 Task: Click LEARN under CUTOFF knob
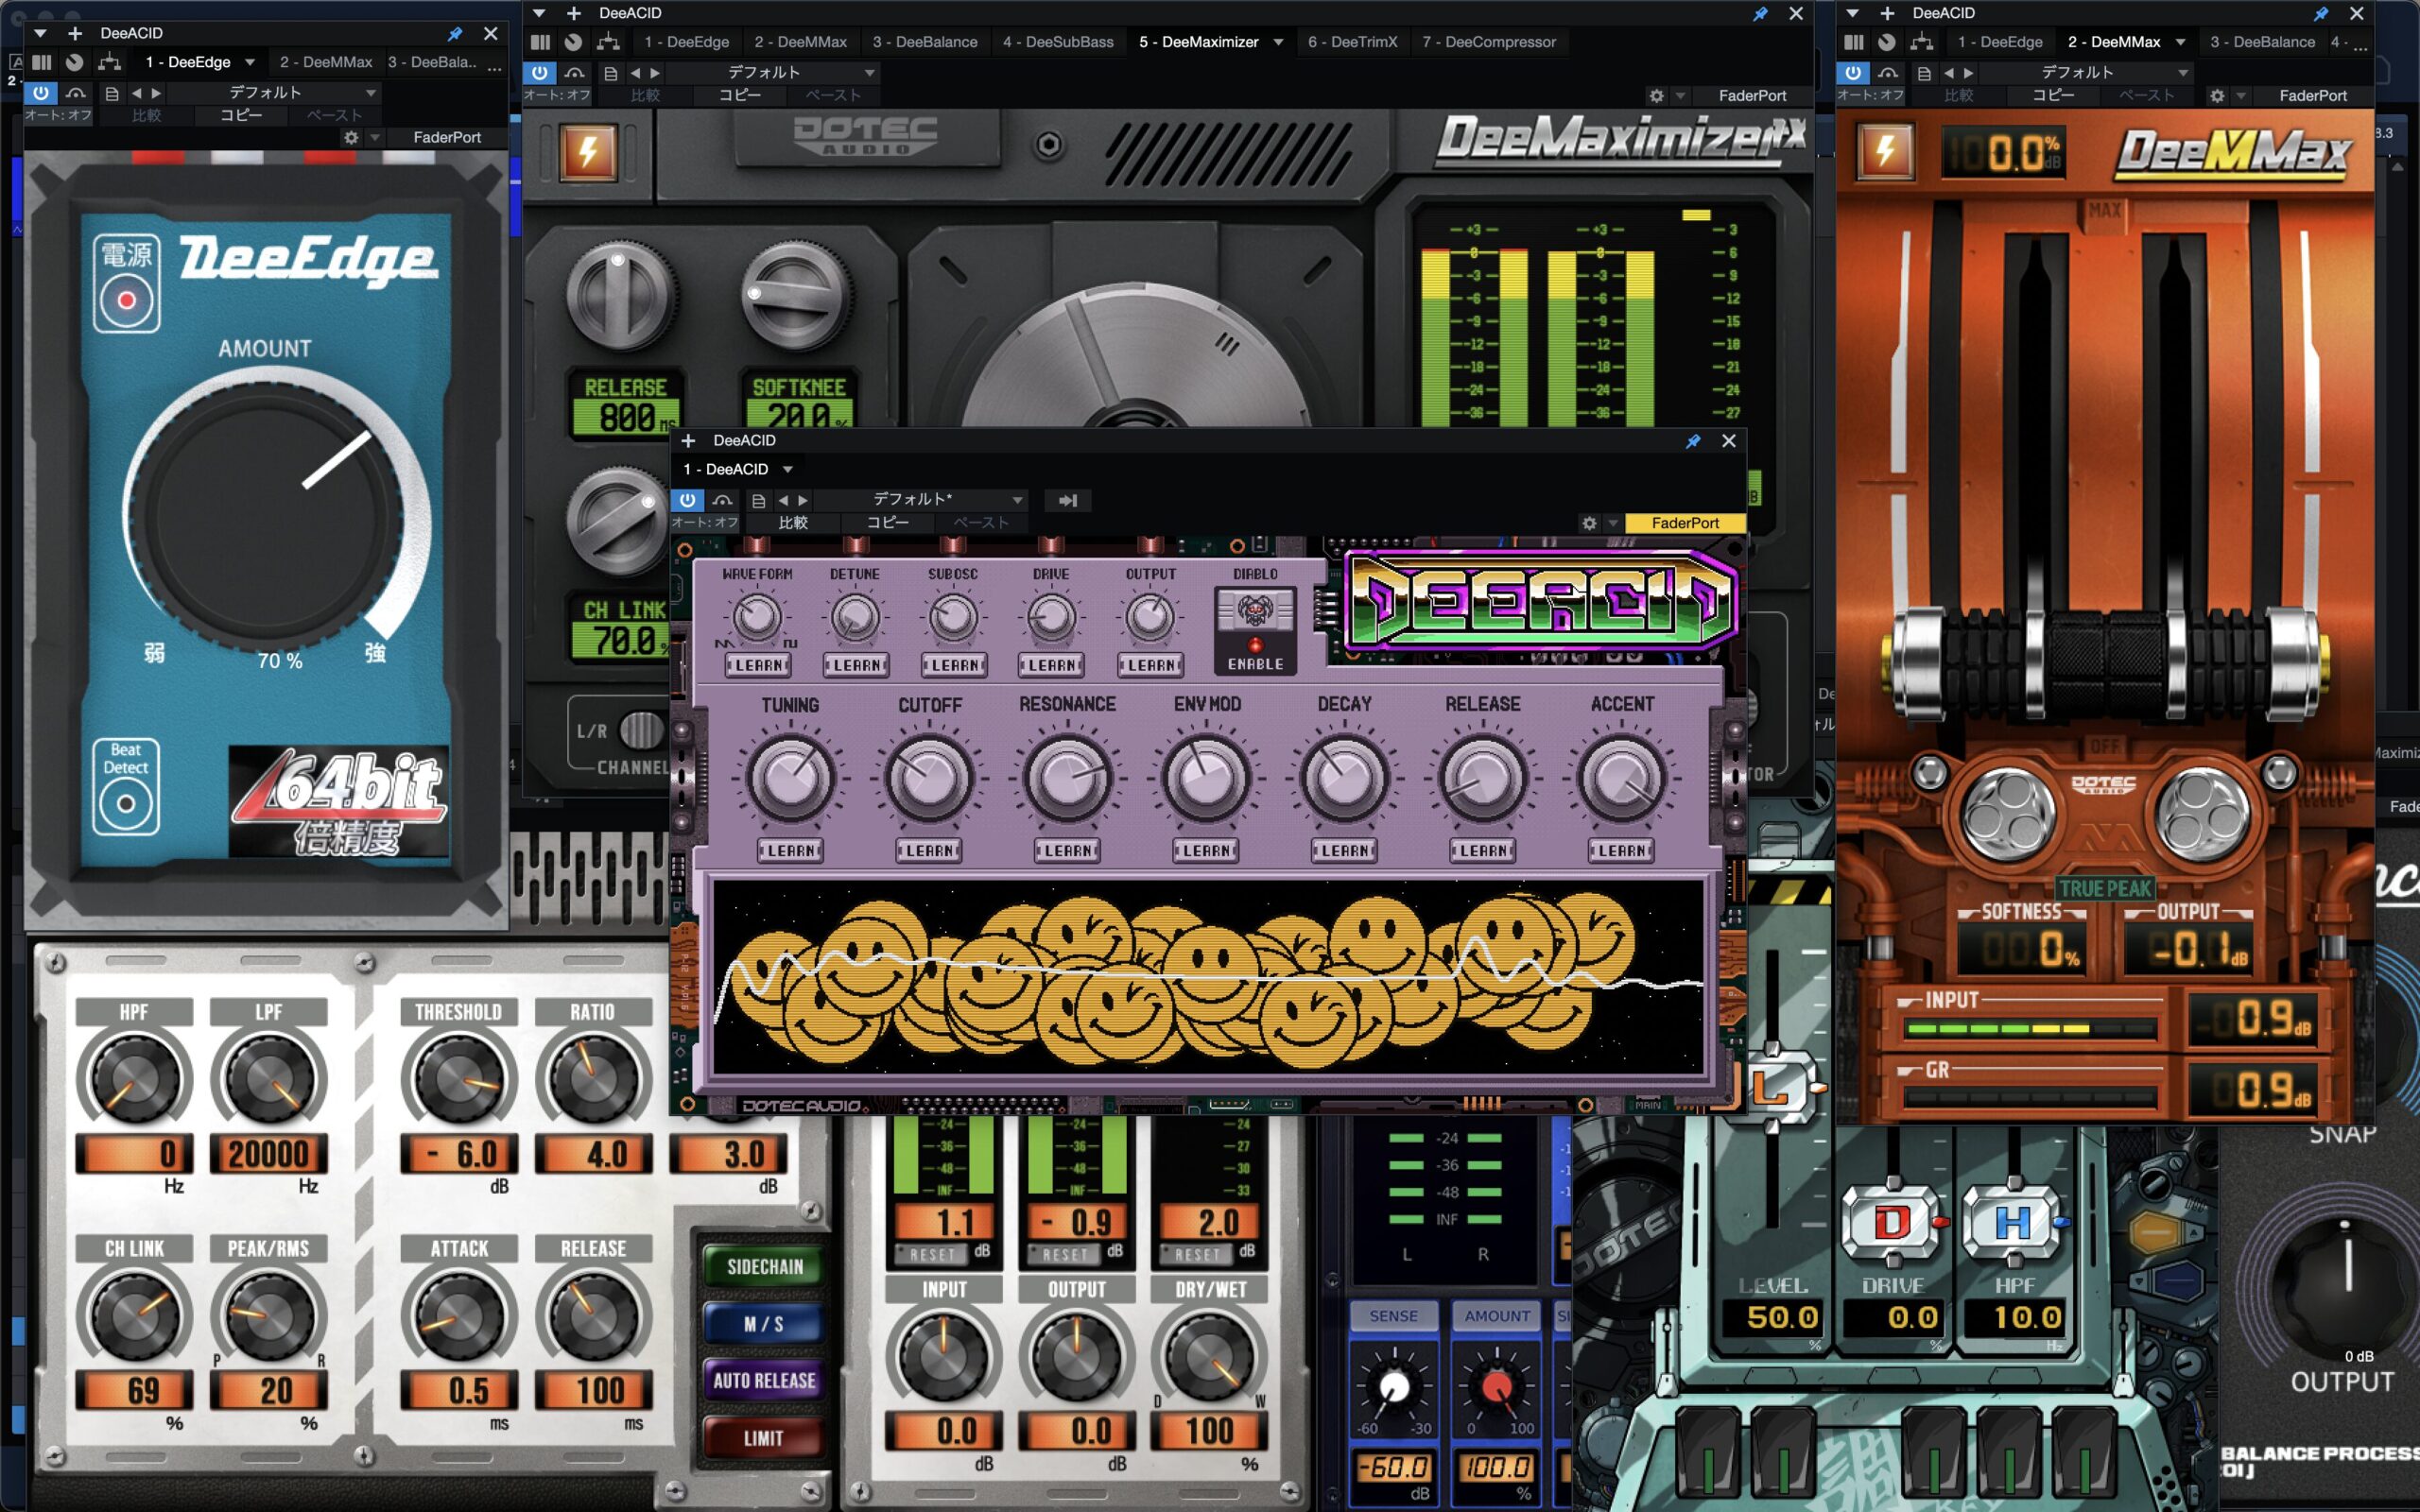point(929,851)
